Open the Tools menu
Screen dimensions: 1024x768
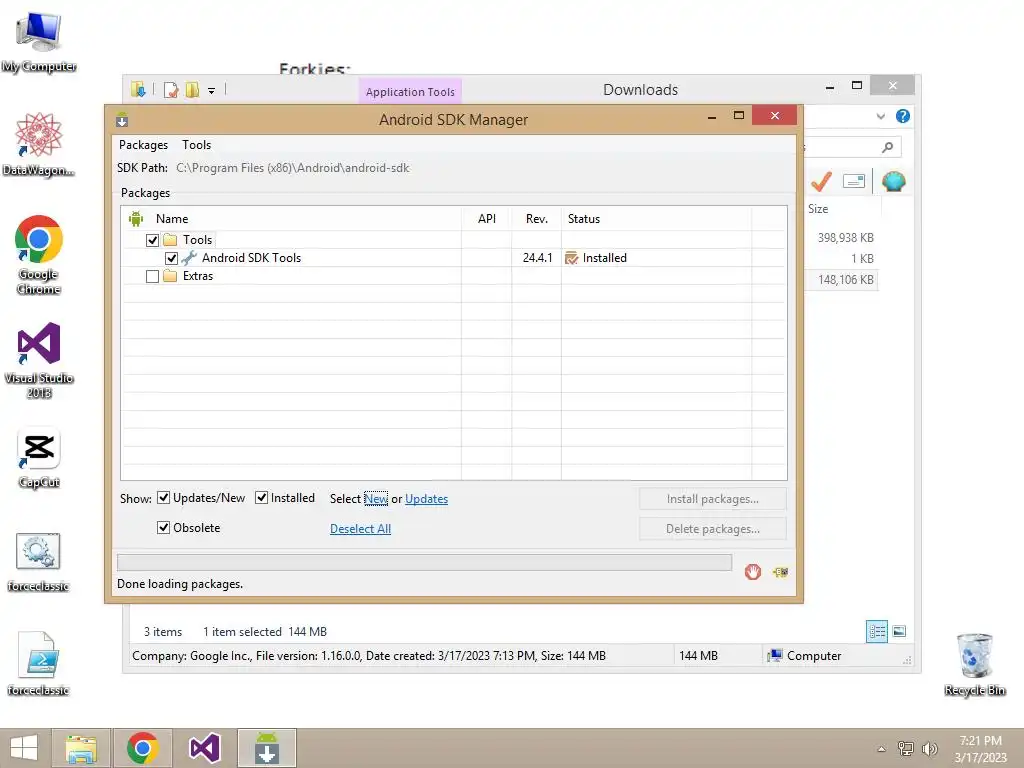(197, 145)
